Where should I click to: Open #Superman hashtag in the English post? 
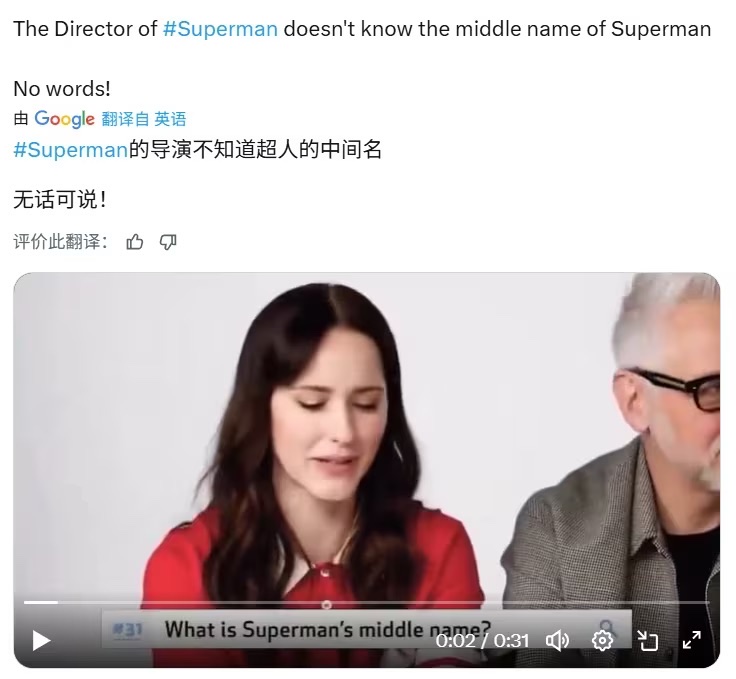(x=220, y=29)
